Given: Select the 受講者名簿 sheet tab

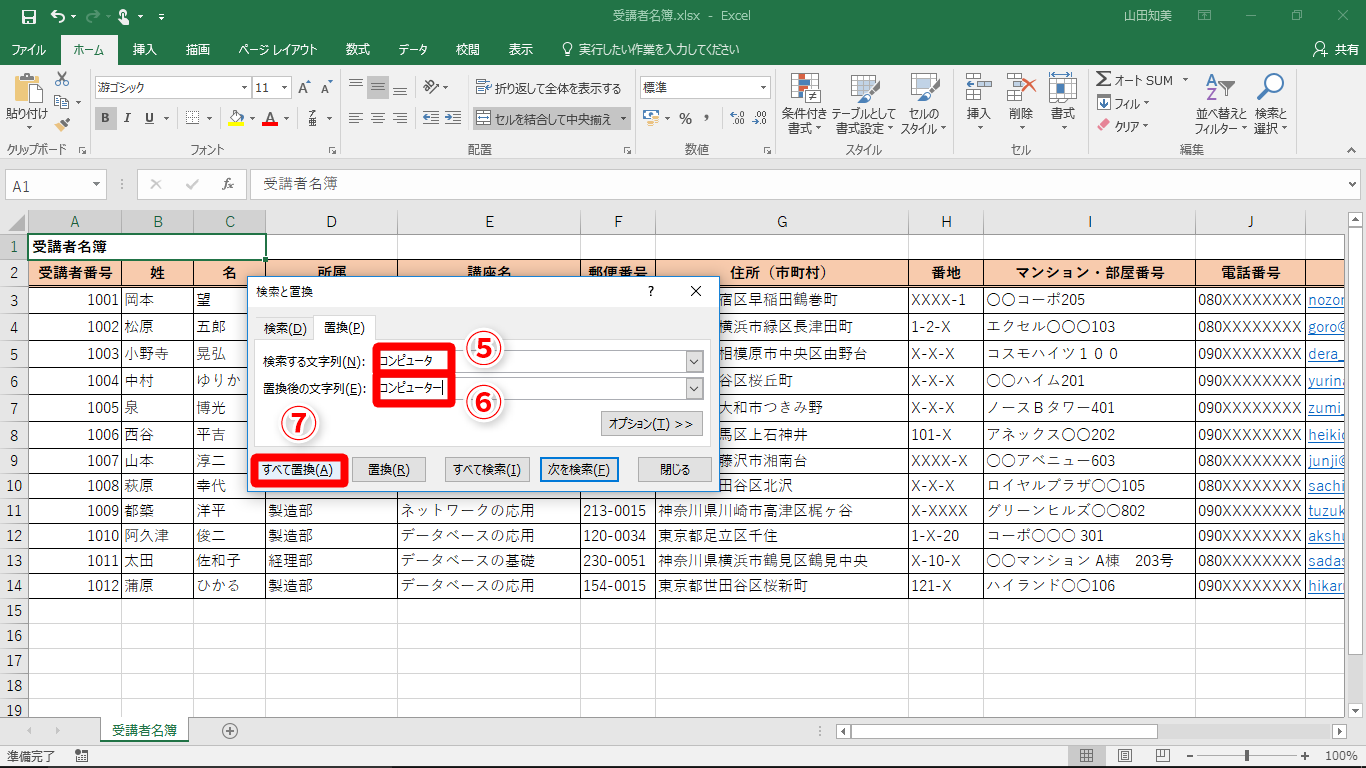Looking at the screenshot, I should (145, 731).
